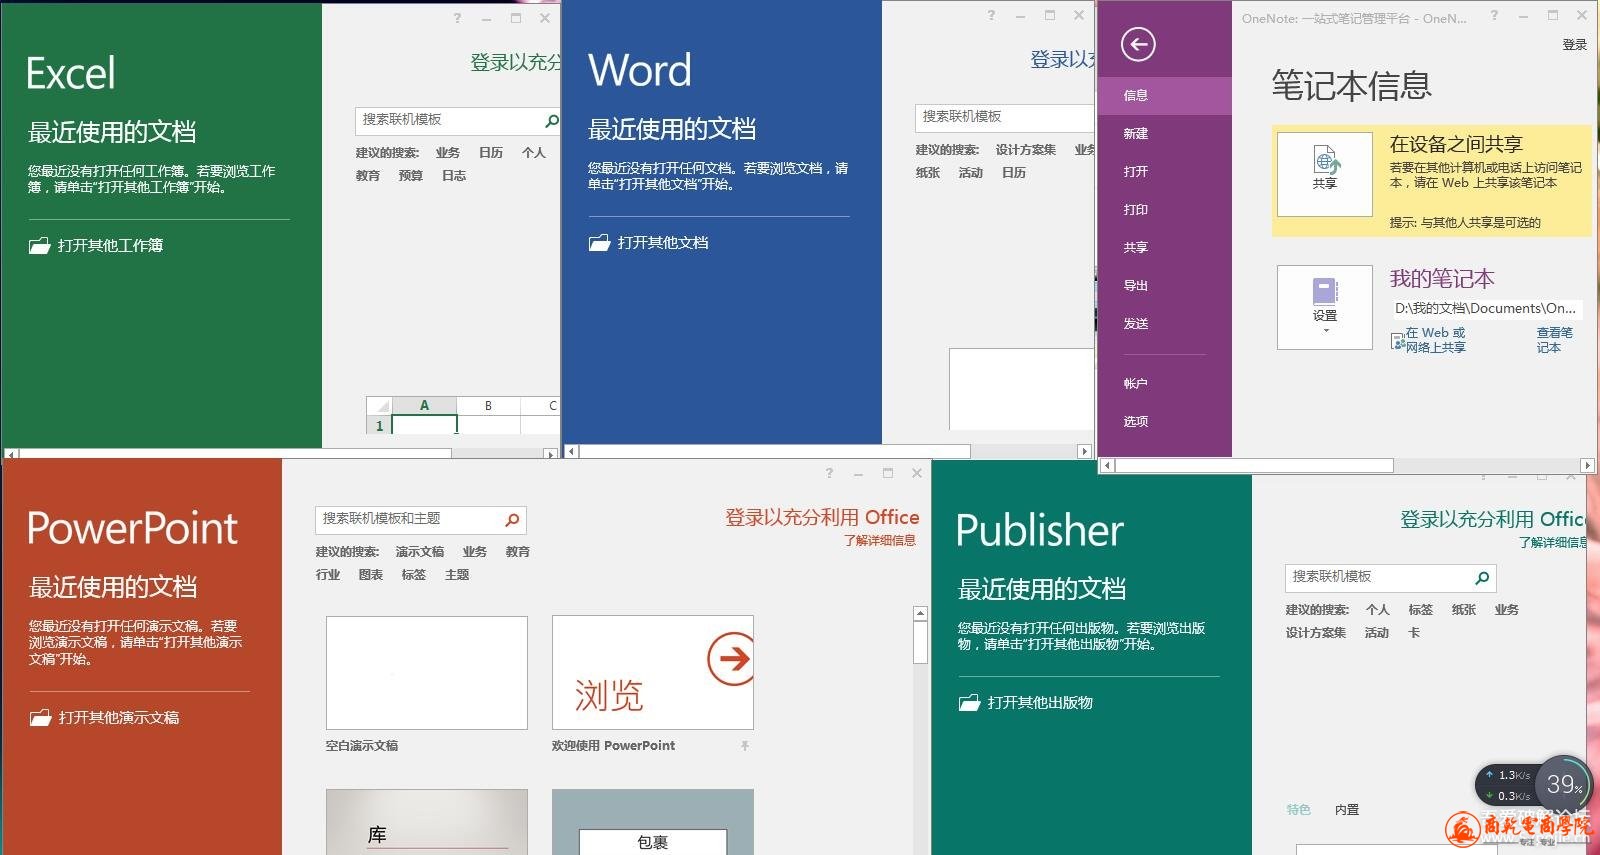Select OneNote Info menu item
Screen dimensions: 1600x855
click(x=1164, y=95)
